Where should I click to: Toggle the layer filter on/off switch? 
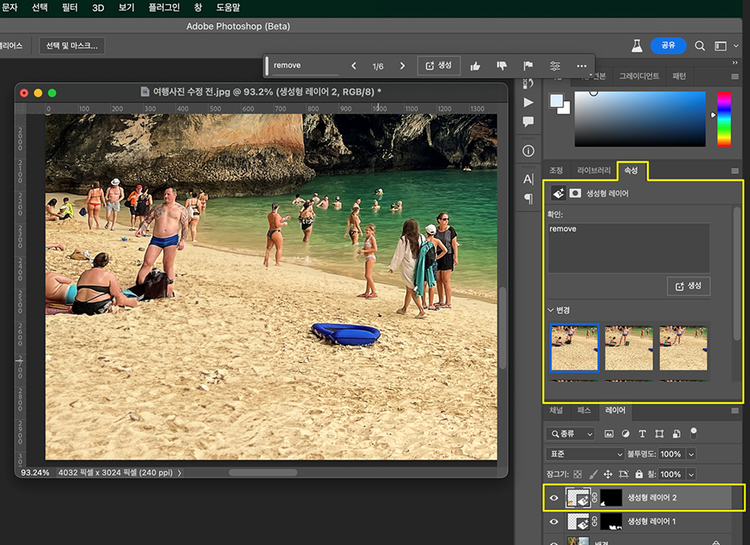[x=694, y=432]
